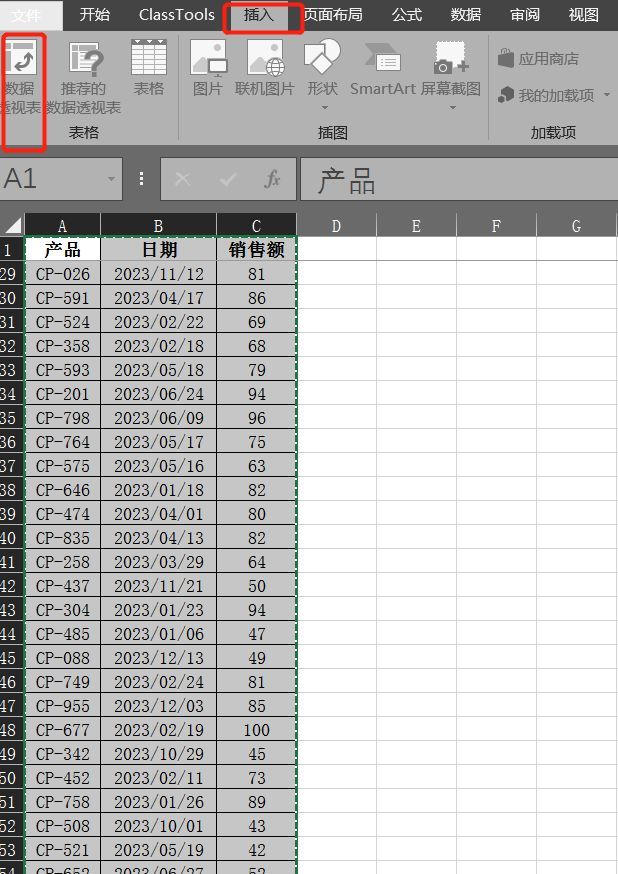Switch to the Review (审阅) tab

click(x=525, y=14)
